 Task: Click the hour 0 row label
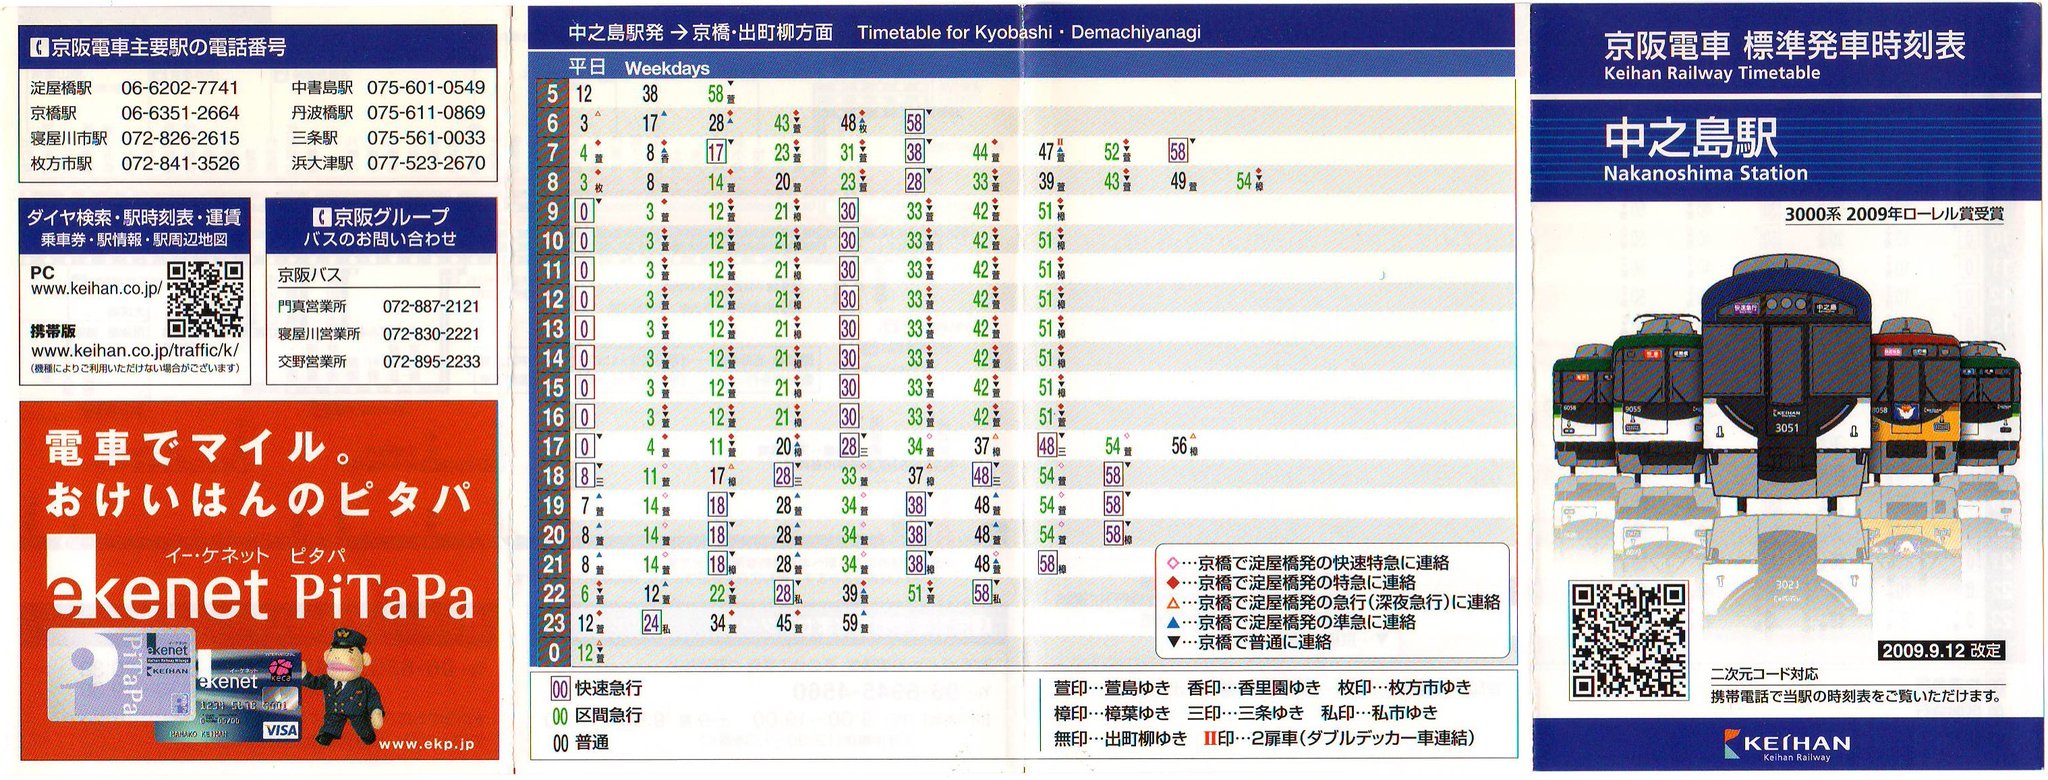(x=552, y=653)
